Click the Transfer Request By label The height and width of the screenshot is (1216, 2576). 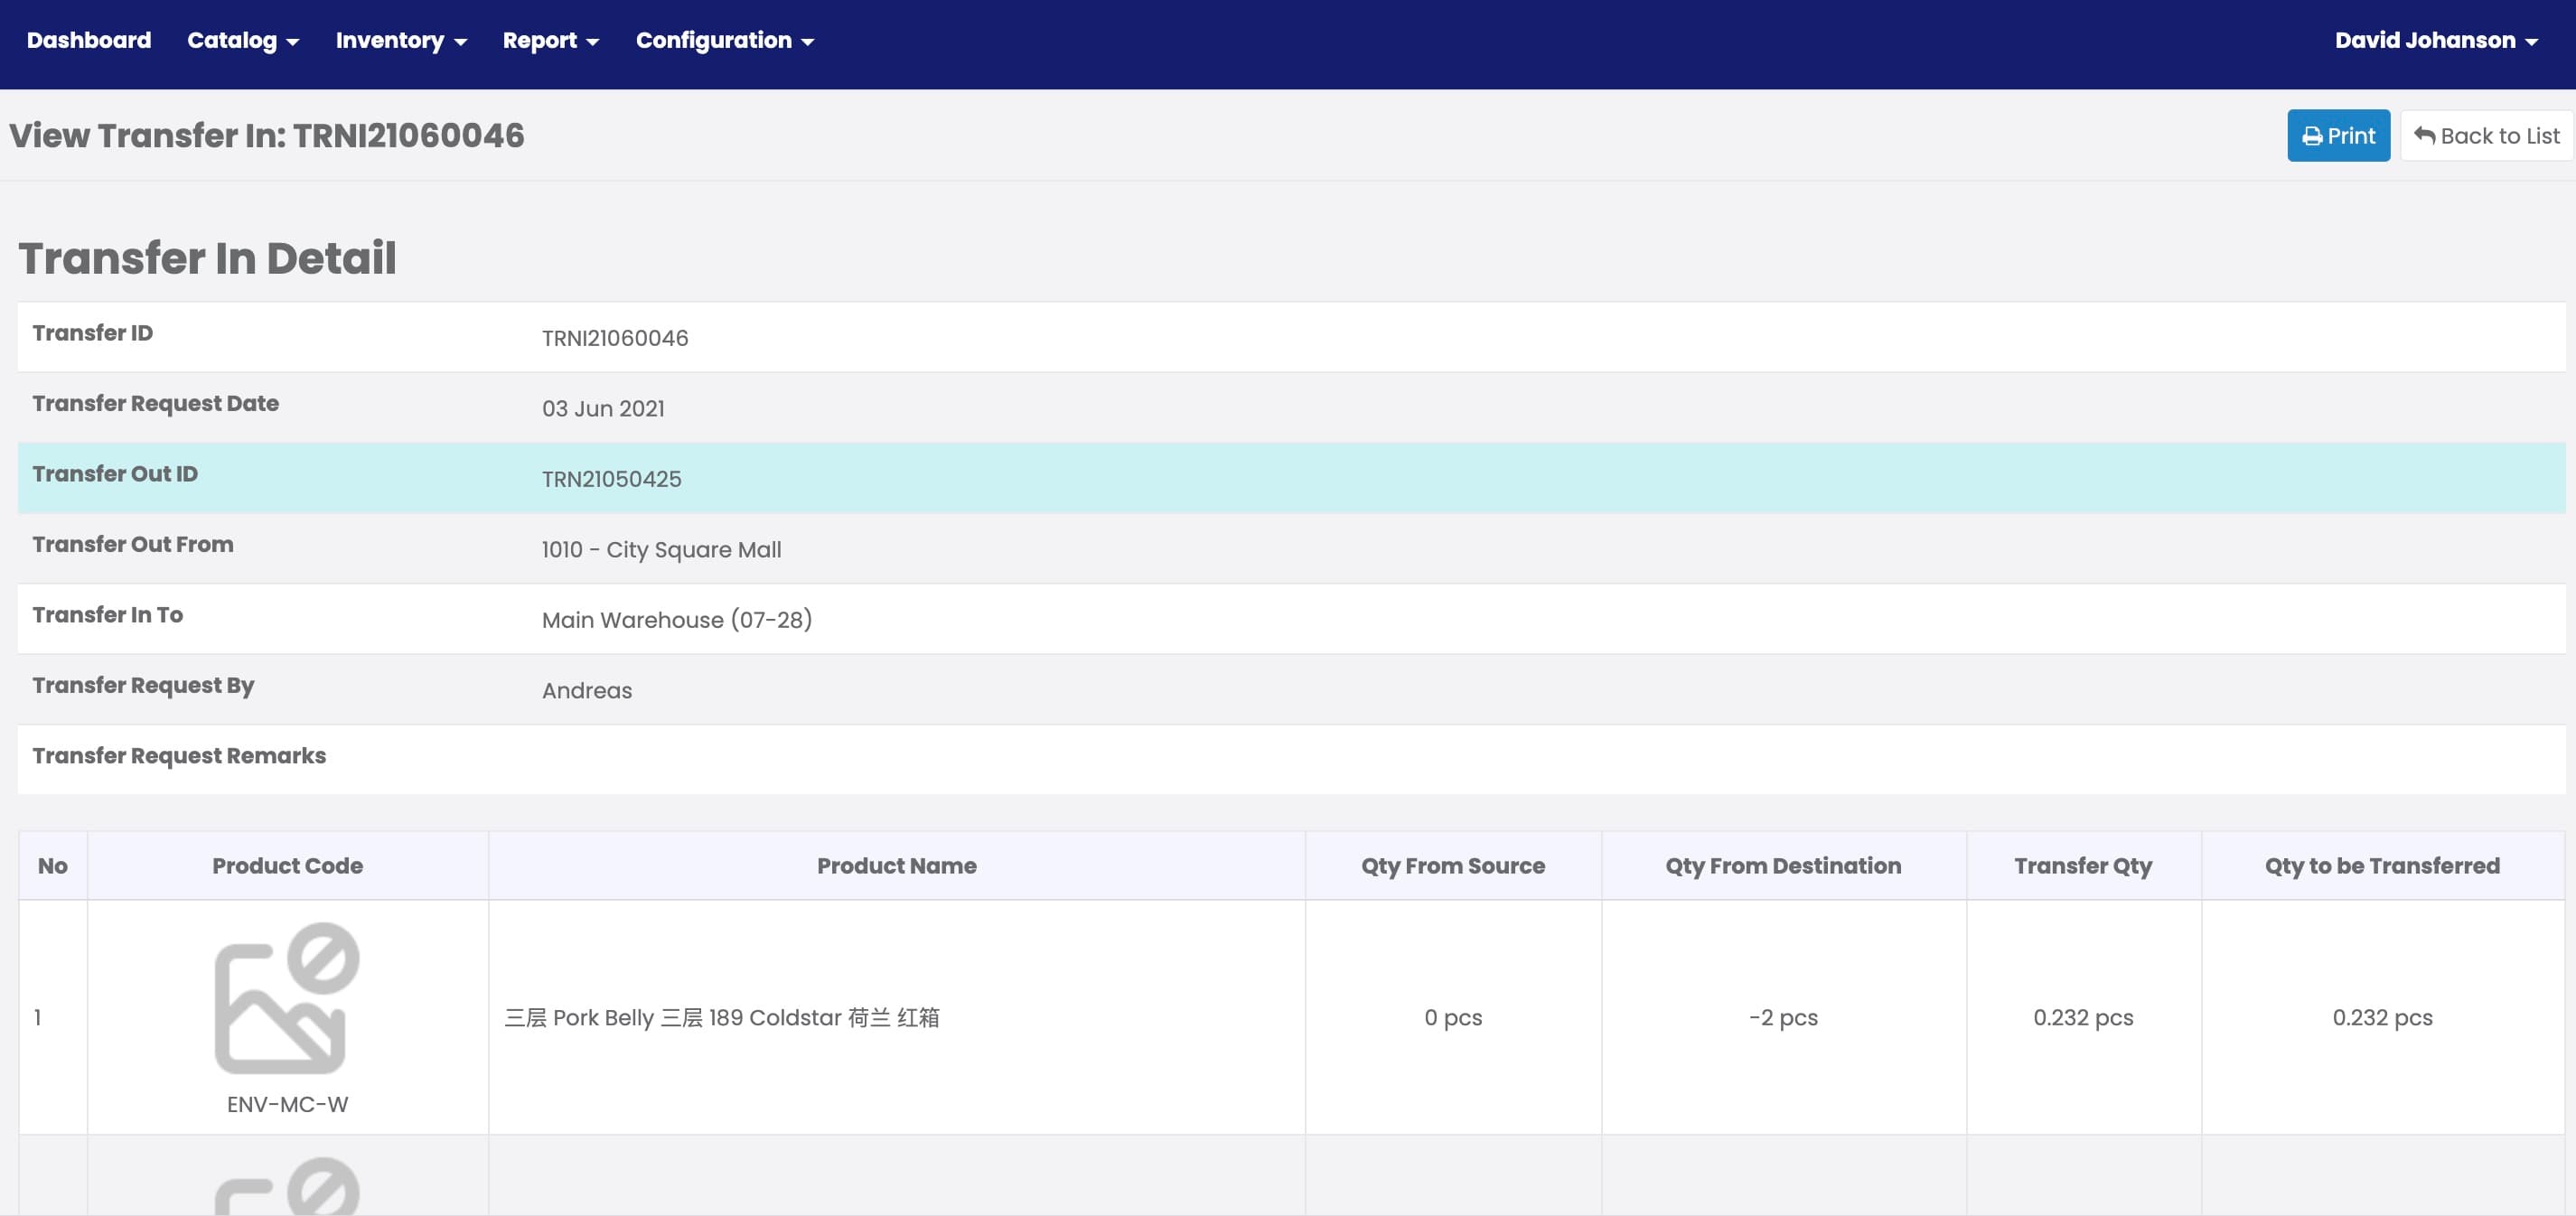pos(143,685)
